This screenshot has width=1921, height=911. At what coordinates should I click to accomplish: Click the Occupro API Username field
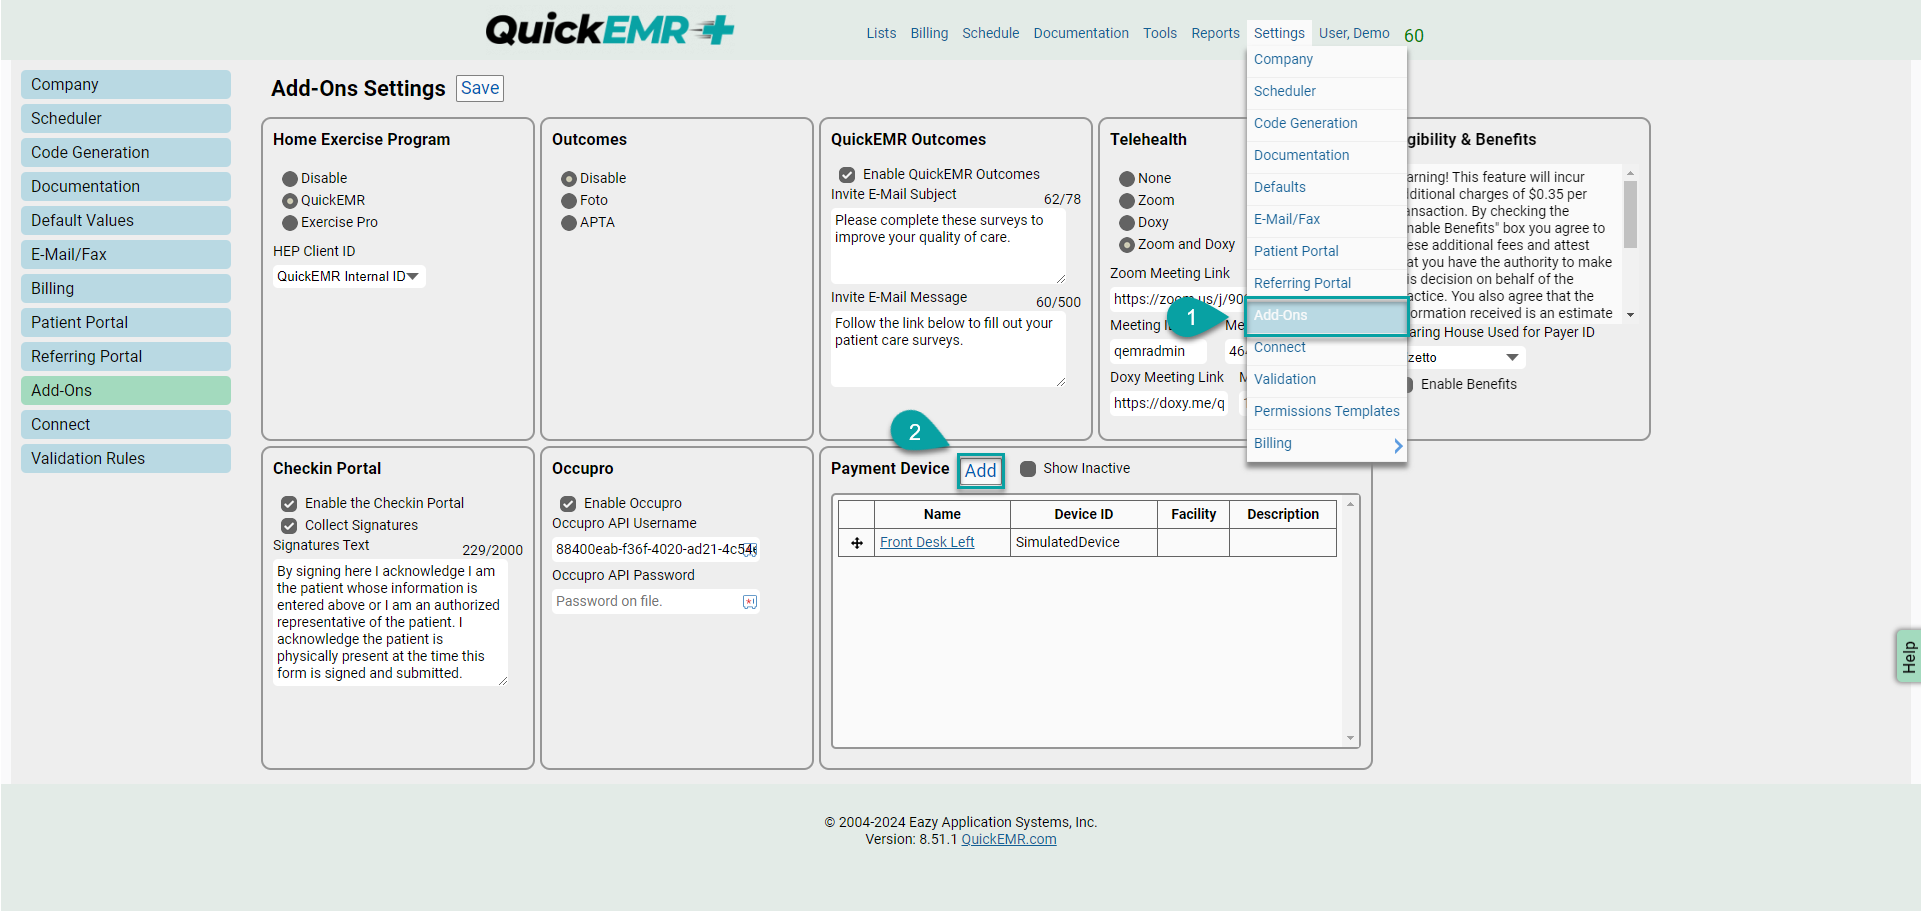tap(656, 550)
